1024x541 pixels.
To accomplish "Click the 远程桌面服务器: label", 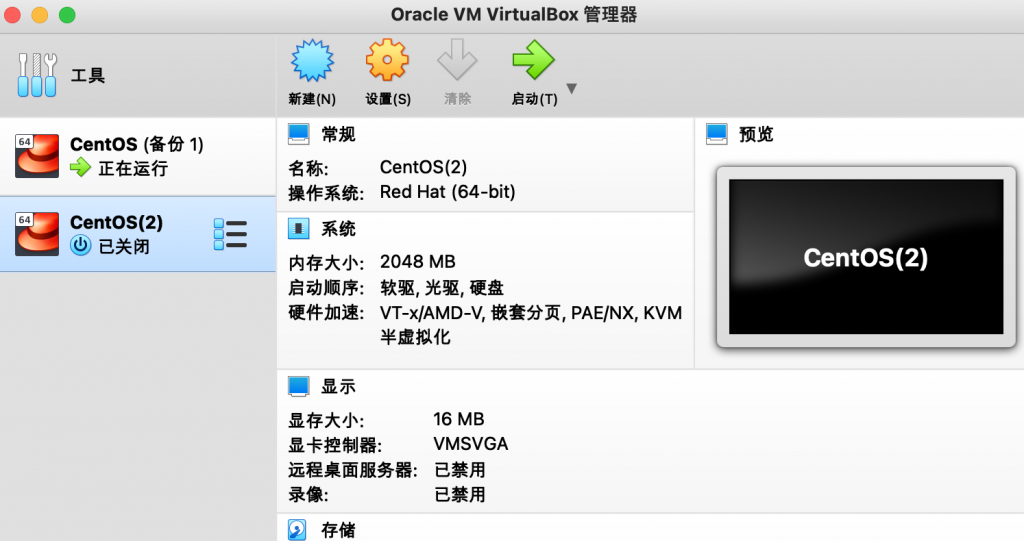I will pos(353,470).
